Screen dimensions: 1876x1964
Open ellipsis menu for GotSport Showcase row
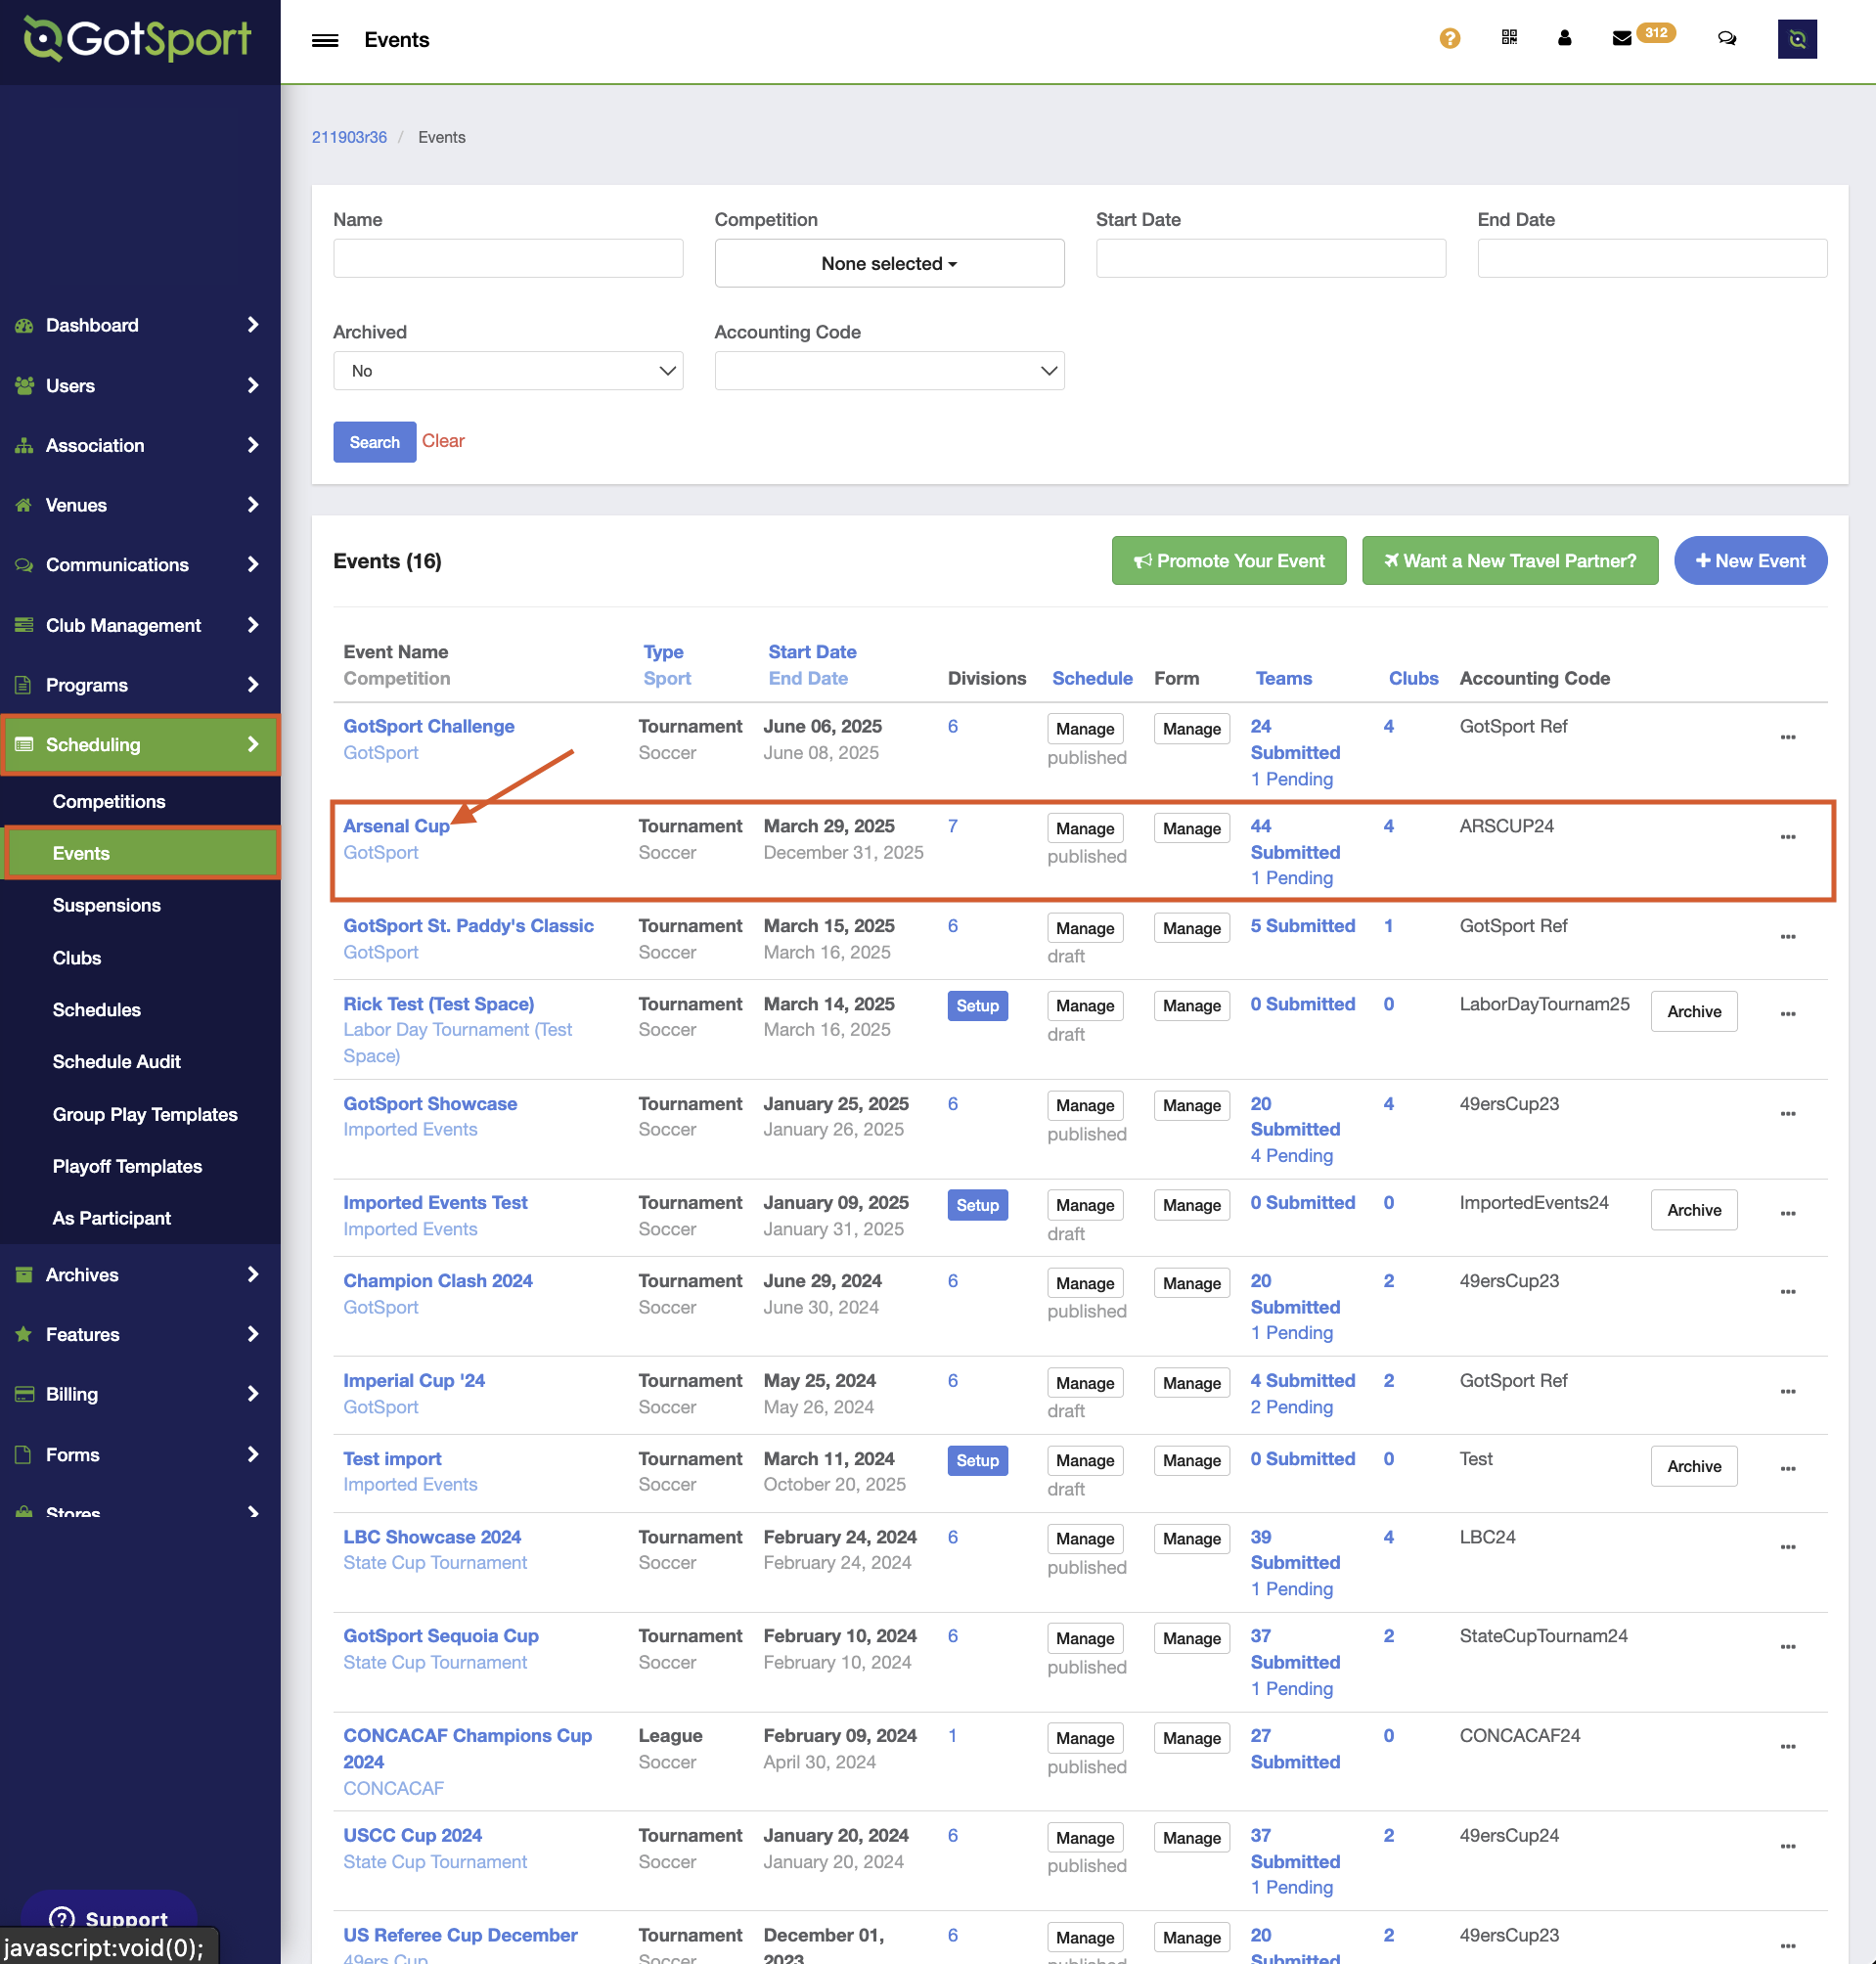click(x=1788, y=1115)
